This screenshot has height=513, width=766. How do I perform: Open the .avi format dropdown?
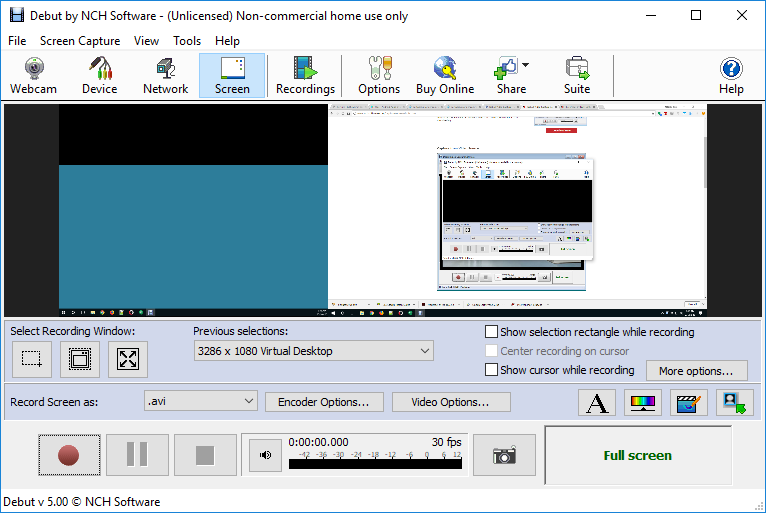coord(201,401)
